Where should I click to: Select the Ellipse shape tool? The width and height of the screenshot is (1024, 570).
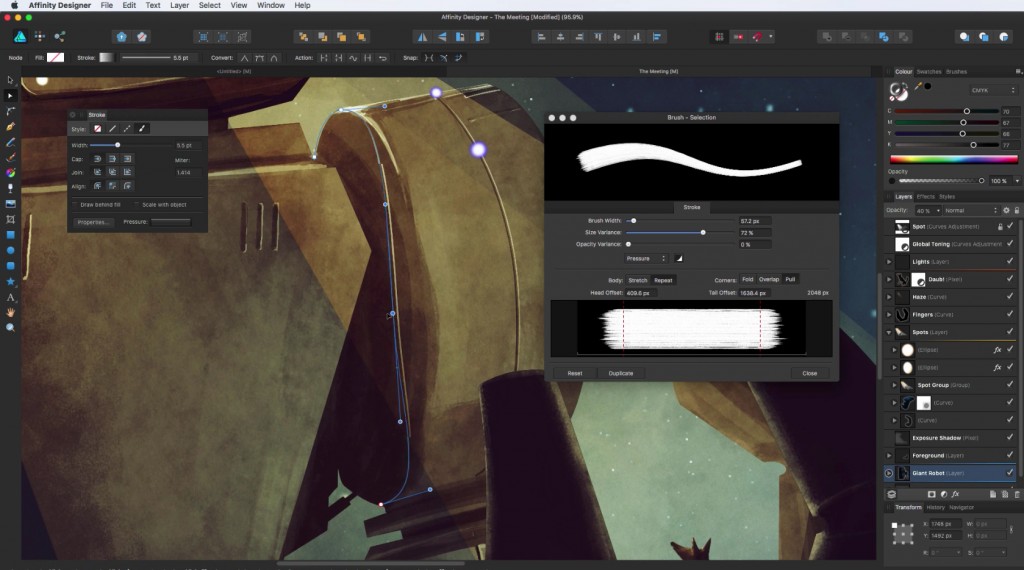click(10, 250)
